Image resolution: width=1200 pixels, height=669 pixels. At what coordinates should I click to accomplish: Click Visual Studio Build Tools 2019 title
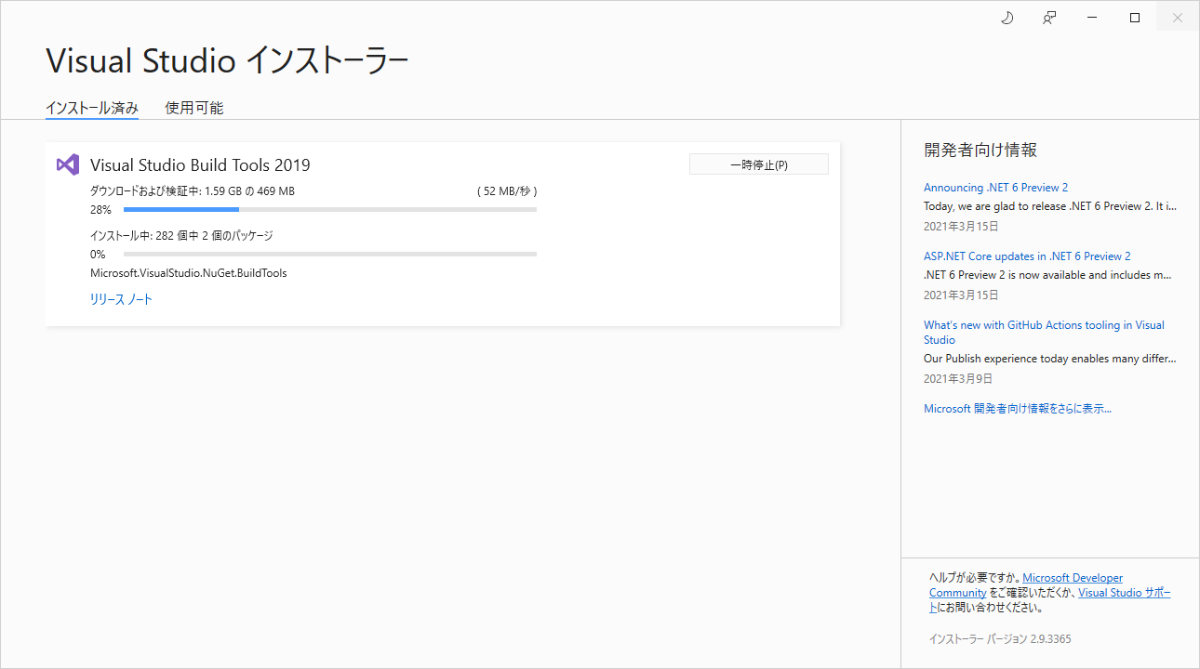coord(200,165)
